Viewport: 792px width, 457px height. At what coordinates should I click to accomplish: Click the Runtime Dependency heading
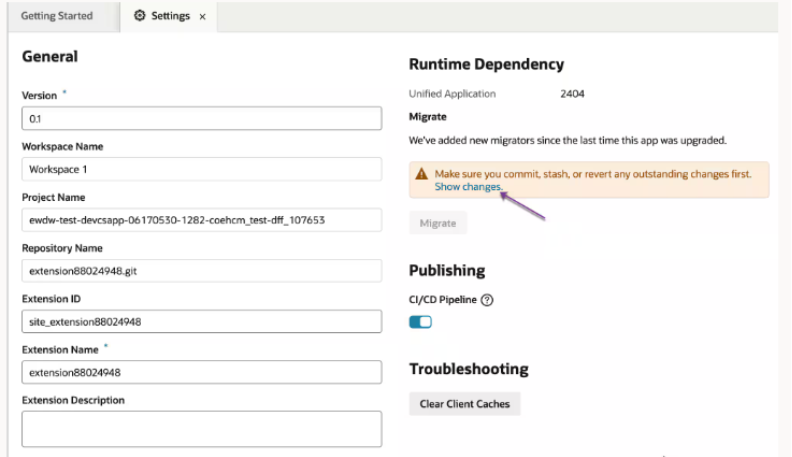coord(486,64)
